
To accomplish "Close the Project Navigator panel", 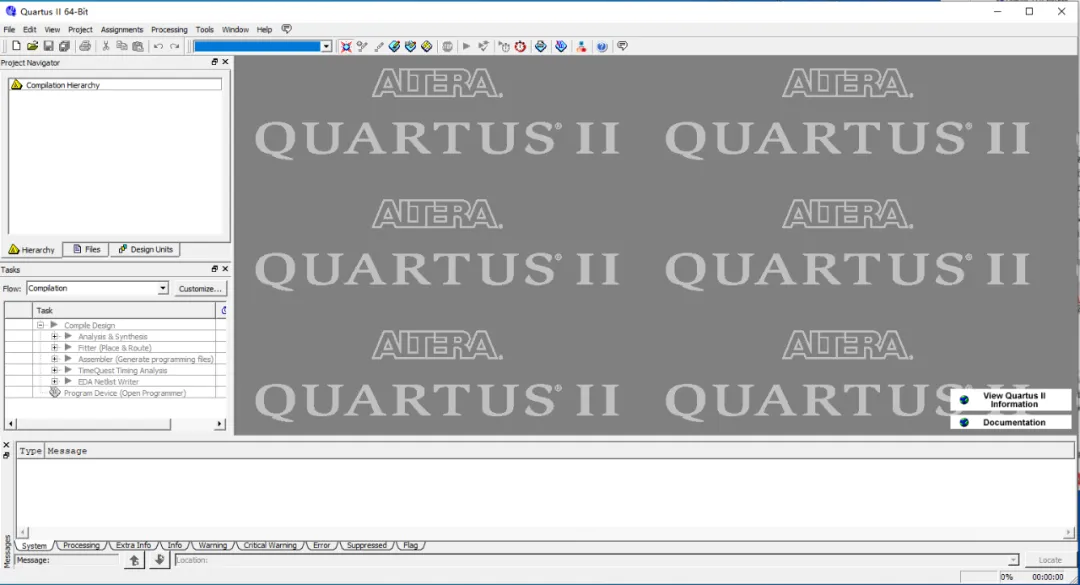I will point(225,62).
